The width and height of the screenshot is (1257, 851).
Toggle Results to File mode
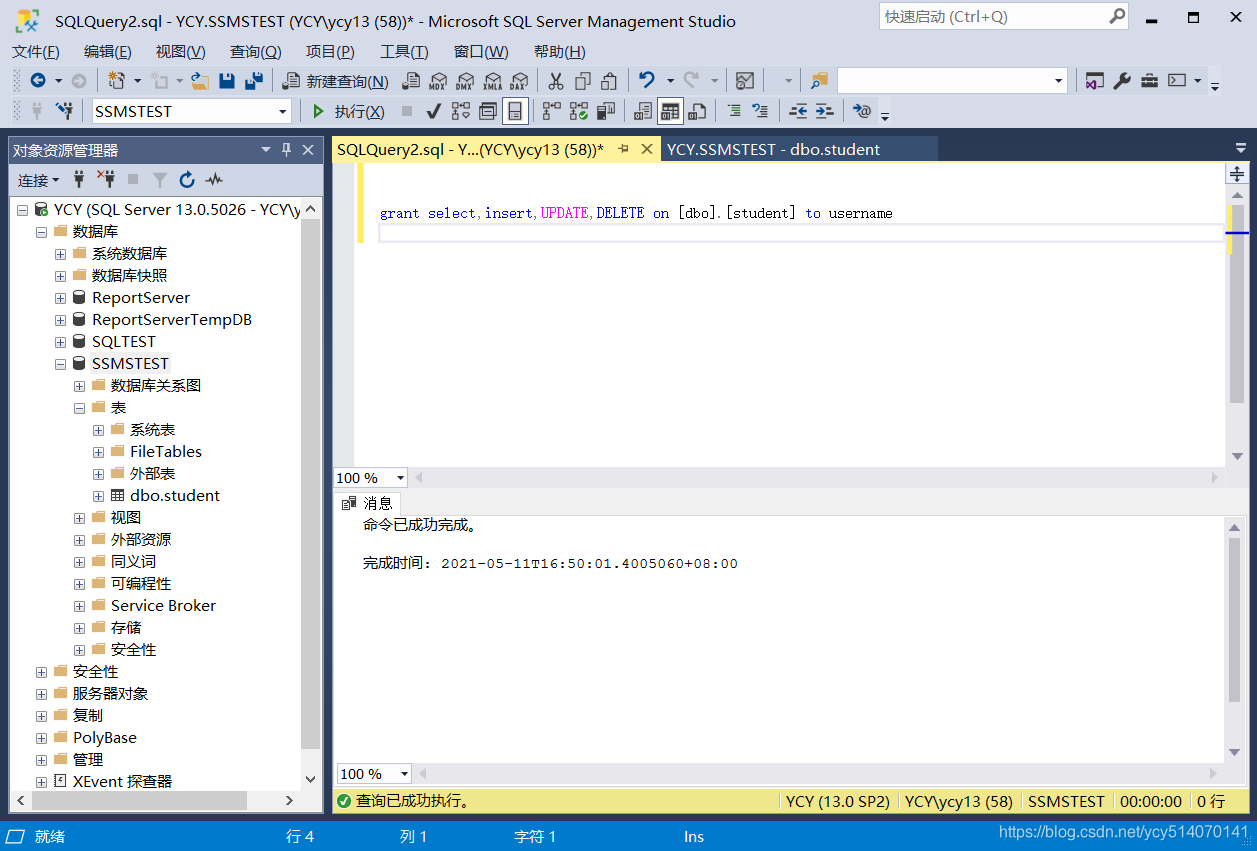point(697,111)
